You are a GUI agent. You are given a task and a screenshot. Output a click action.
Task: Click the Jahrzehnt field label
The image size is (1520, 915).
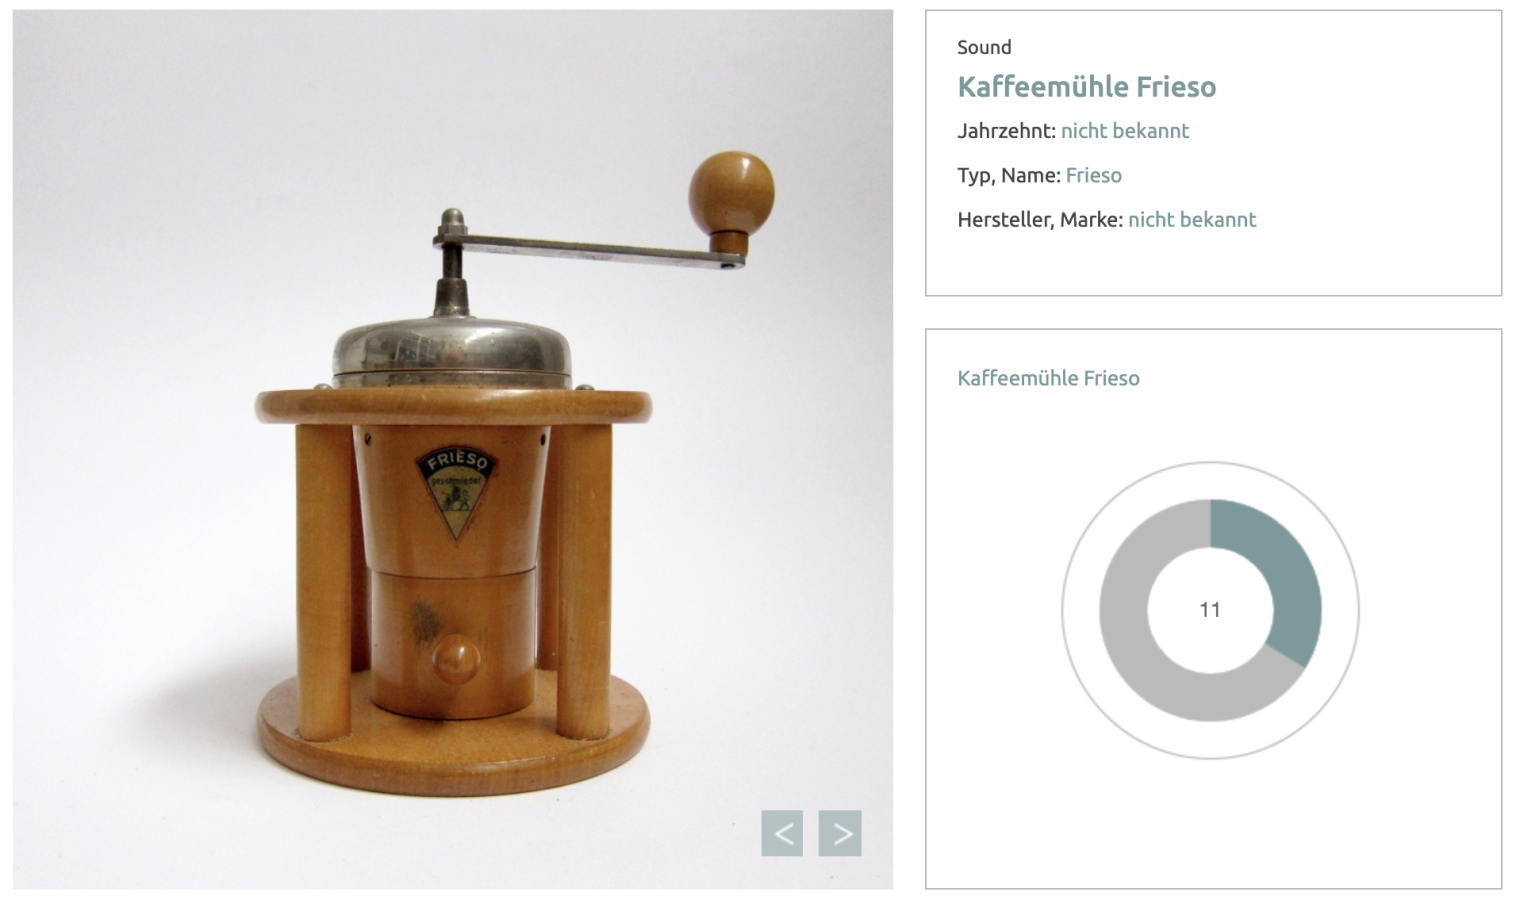[x=1006, y=131]
